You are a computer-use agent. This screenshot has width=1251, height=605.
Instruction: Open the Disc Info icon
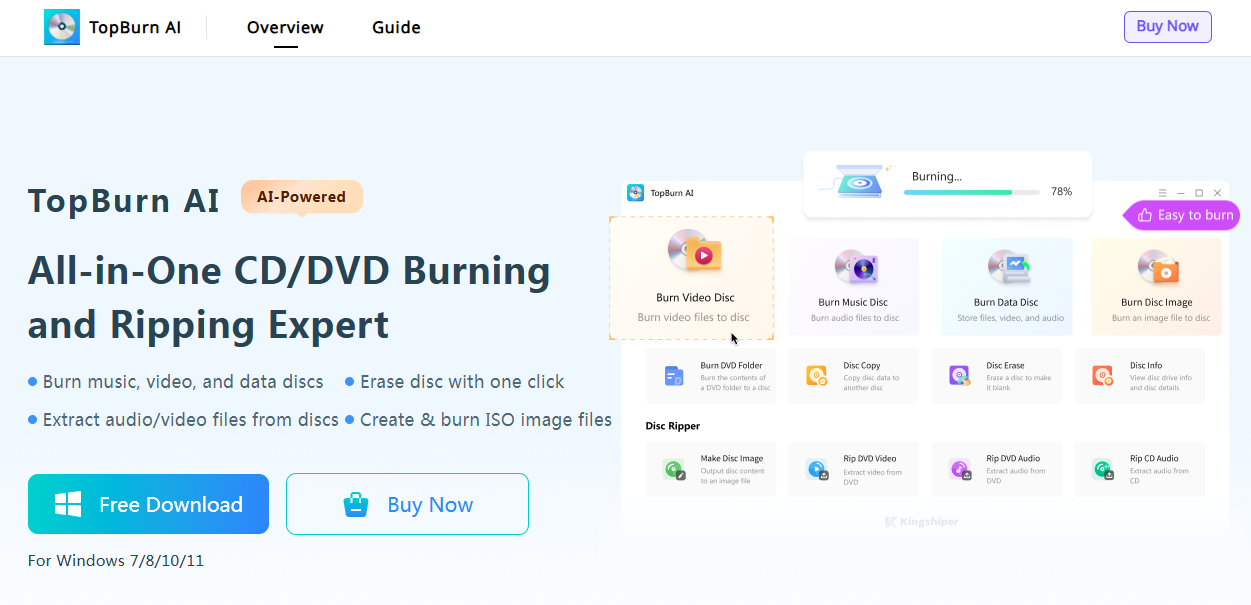pos(1102,376)
